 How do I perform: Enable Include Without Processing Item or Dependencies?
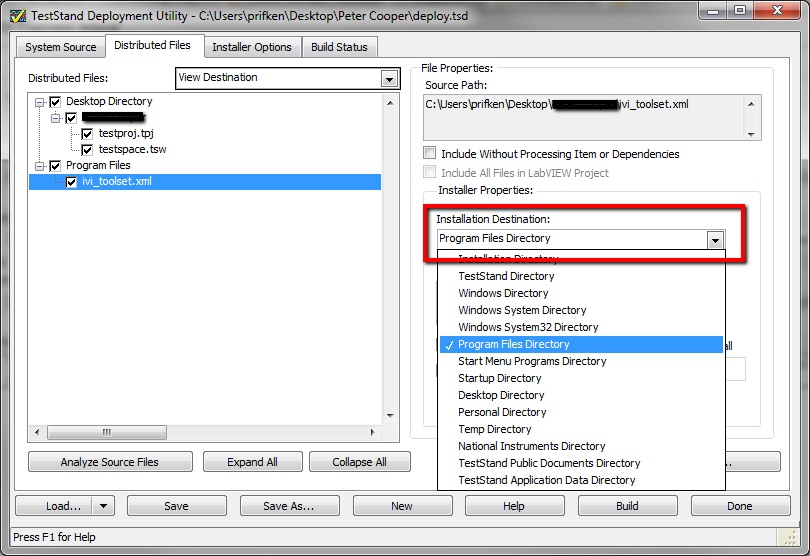tap(429, 153)
